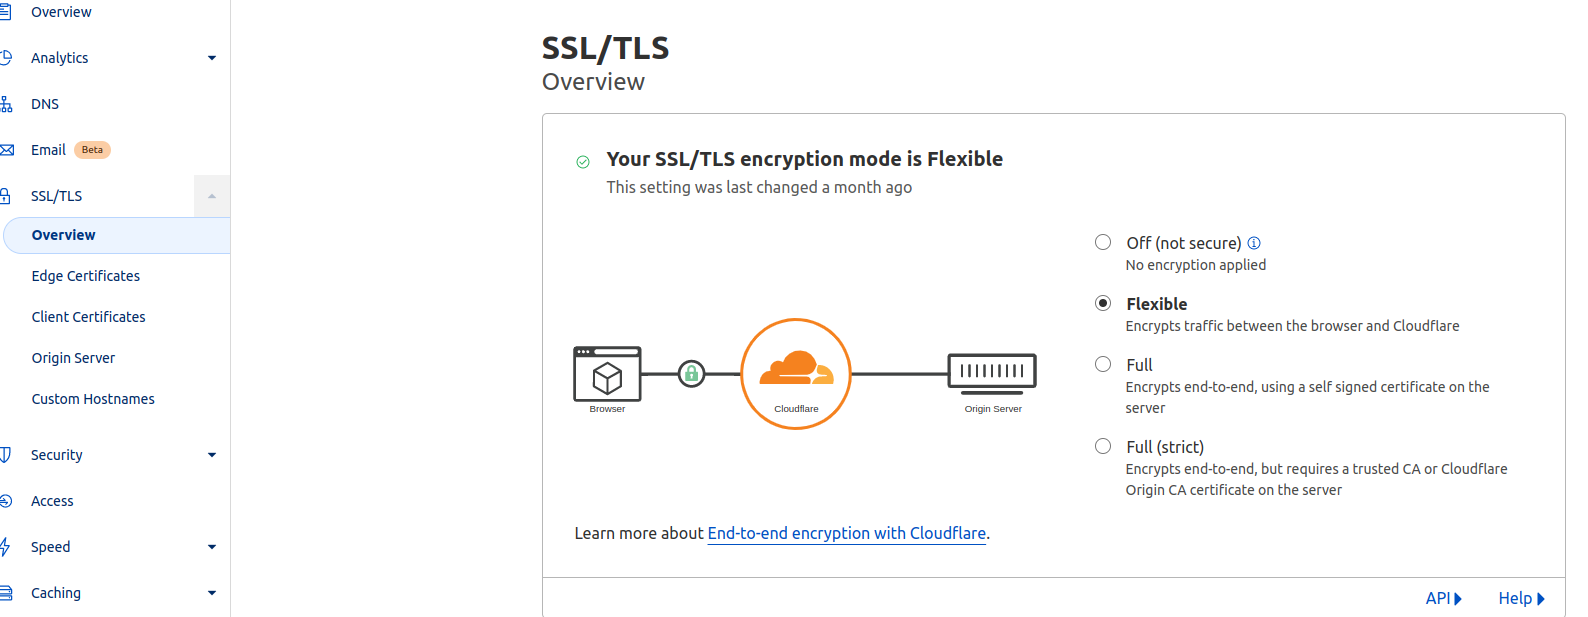Open End-to-end encryption with Cloudflare link
The image size is (1588, 617).
[846, 533]
